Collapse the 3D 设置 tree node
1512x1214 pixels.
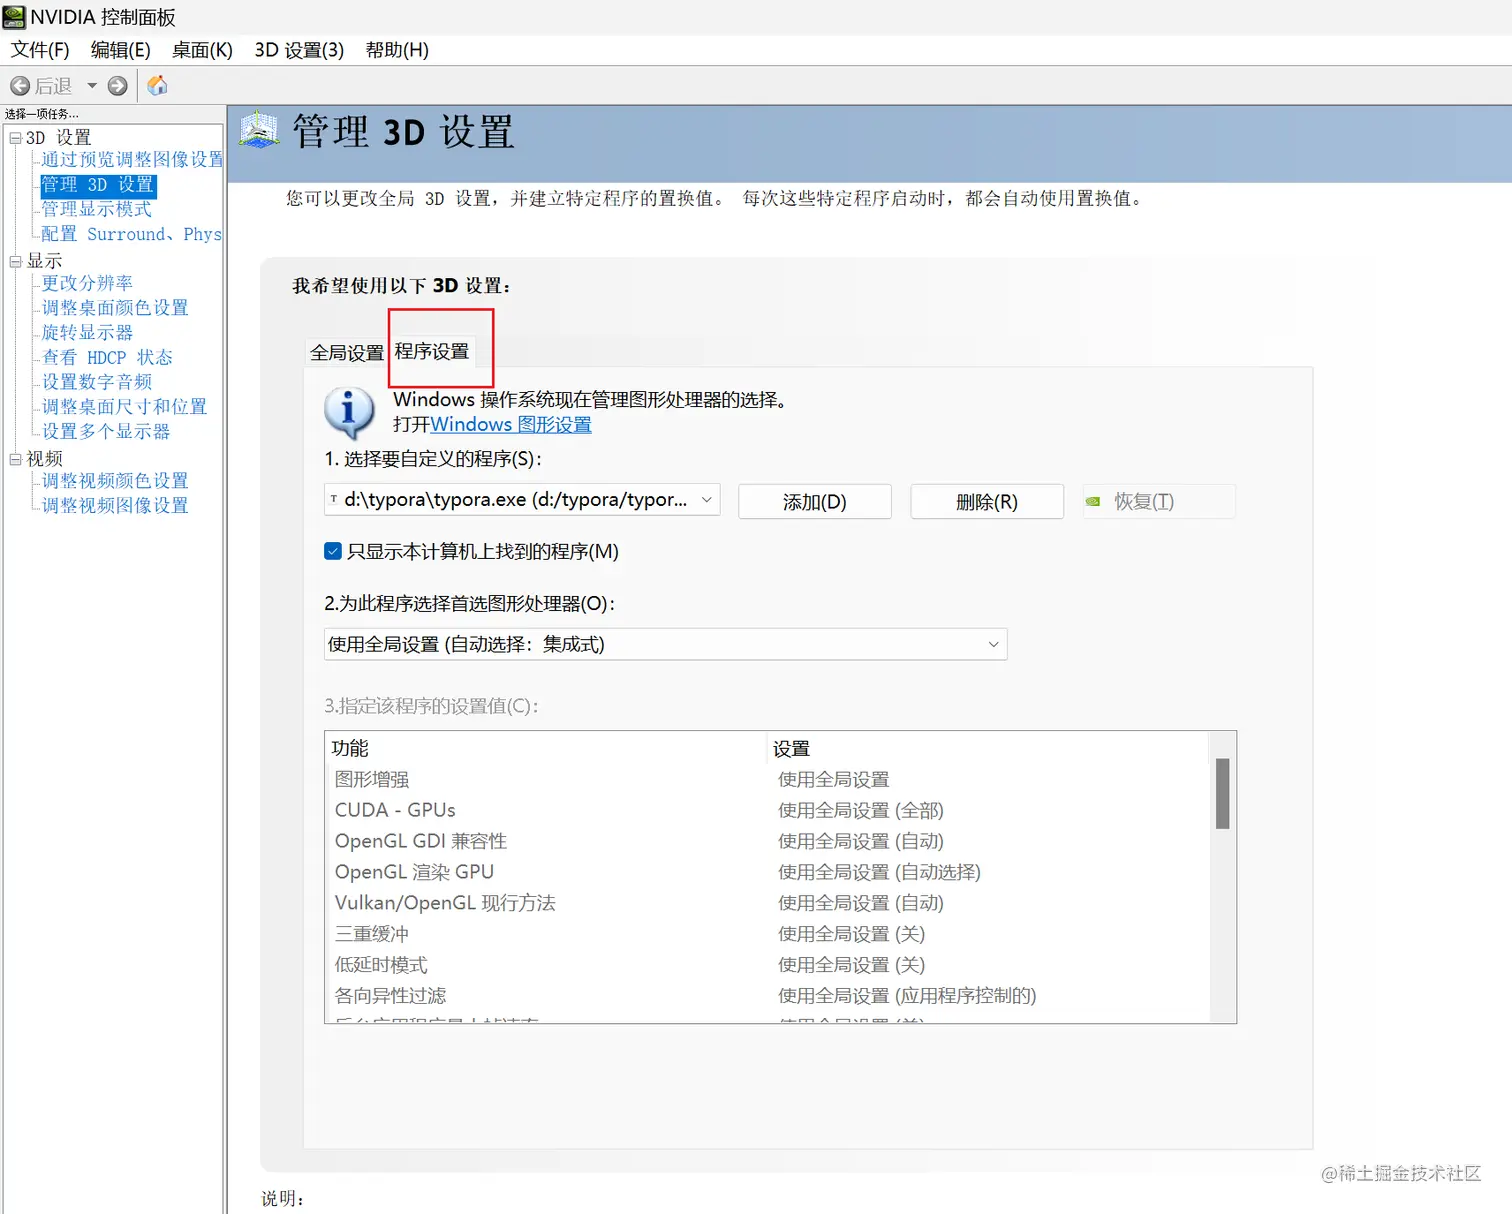coord(15,138)
